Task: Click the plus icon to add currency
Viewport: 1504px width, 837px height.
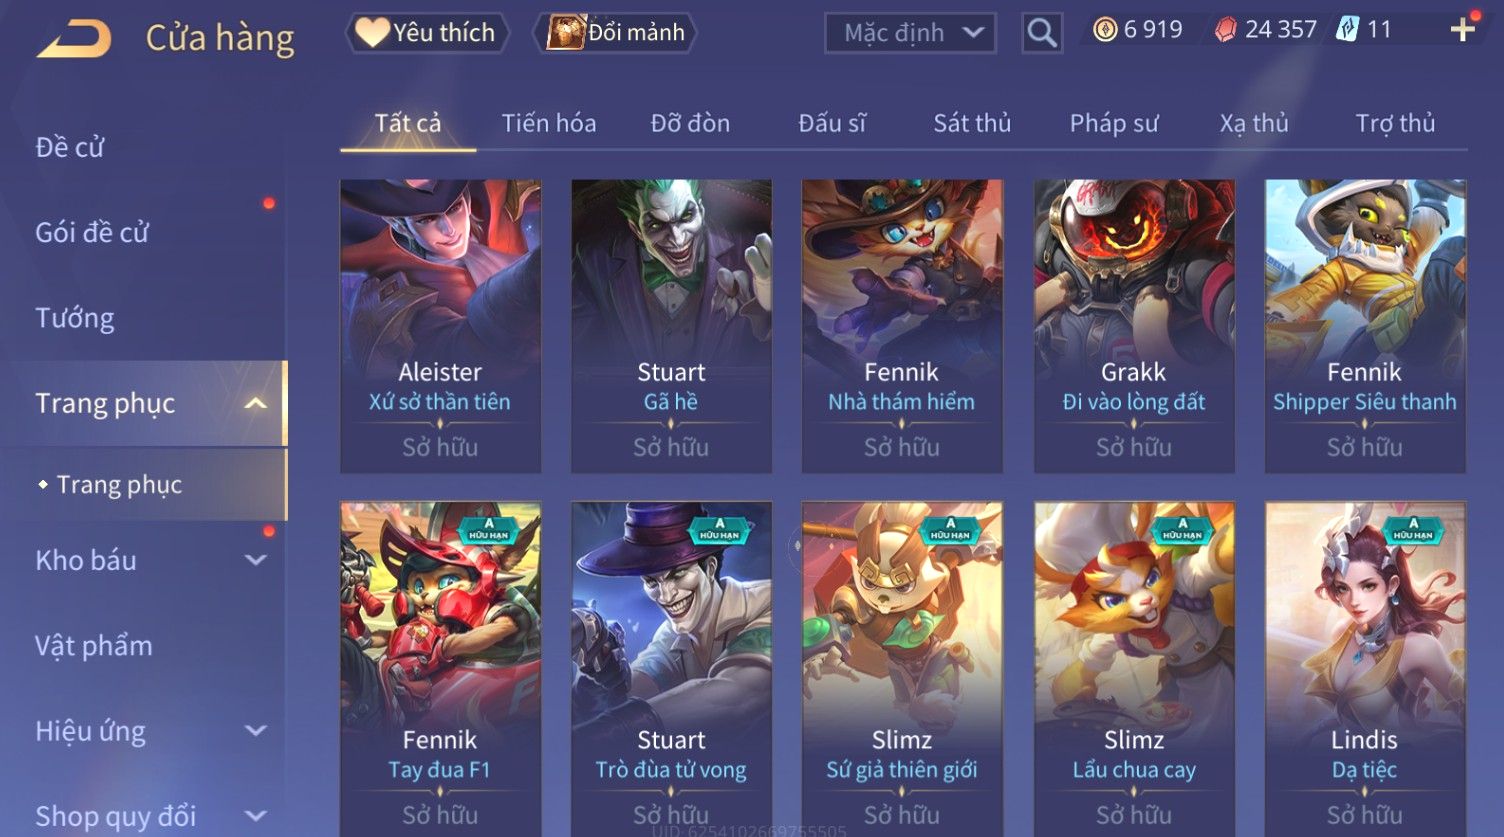Action: click(x=1463, y=30)
